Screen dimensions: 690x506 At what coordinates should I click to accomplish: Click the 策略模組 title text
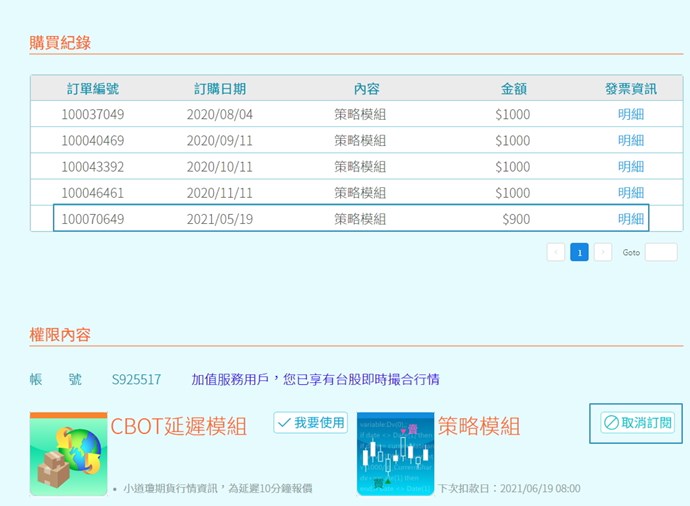[x=478, y=426]
